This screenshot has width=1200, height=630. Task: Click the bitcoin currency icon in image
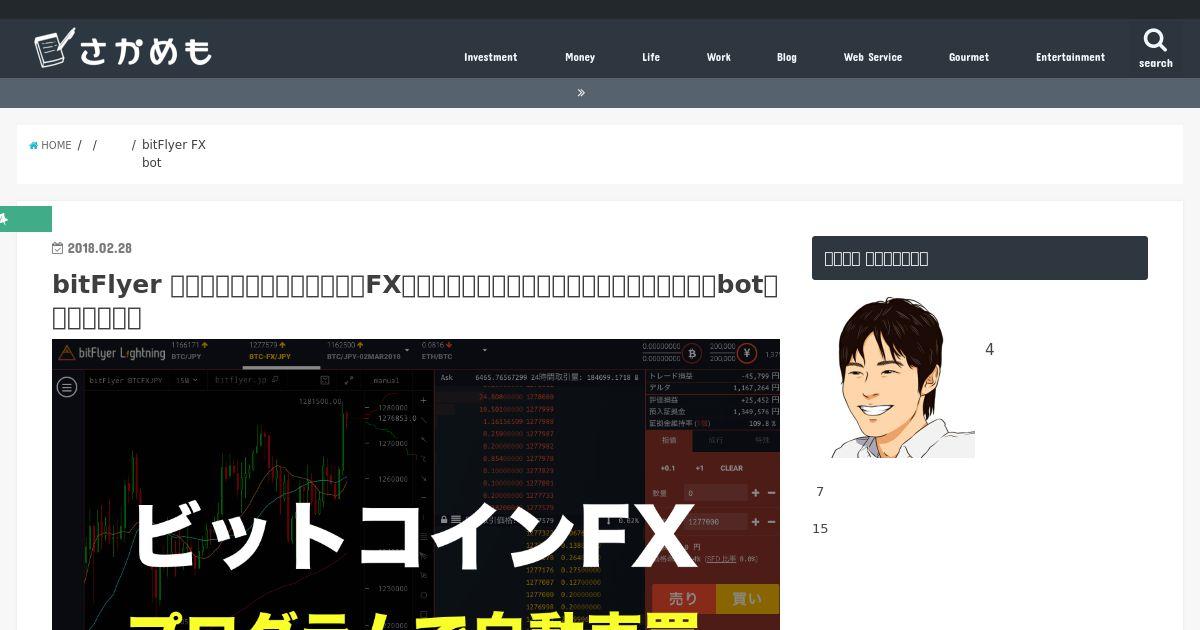click(691, 353)
